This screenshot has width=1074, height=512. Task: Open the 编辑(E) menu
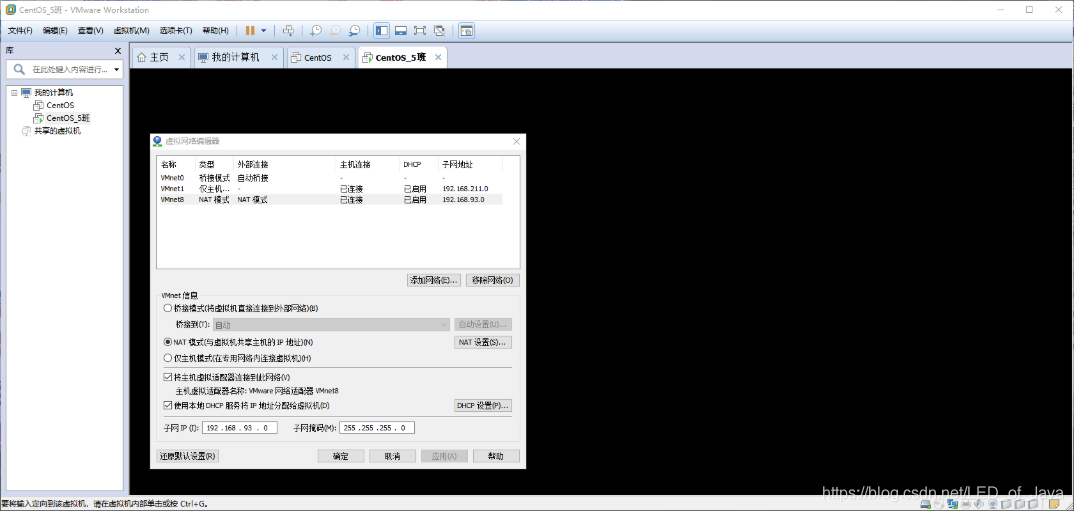(55, 31)
